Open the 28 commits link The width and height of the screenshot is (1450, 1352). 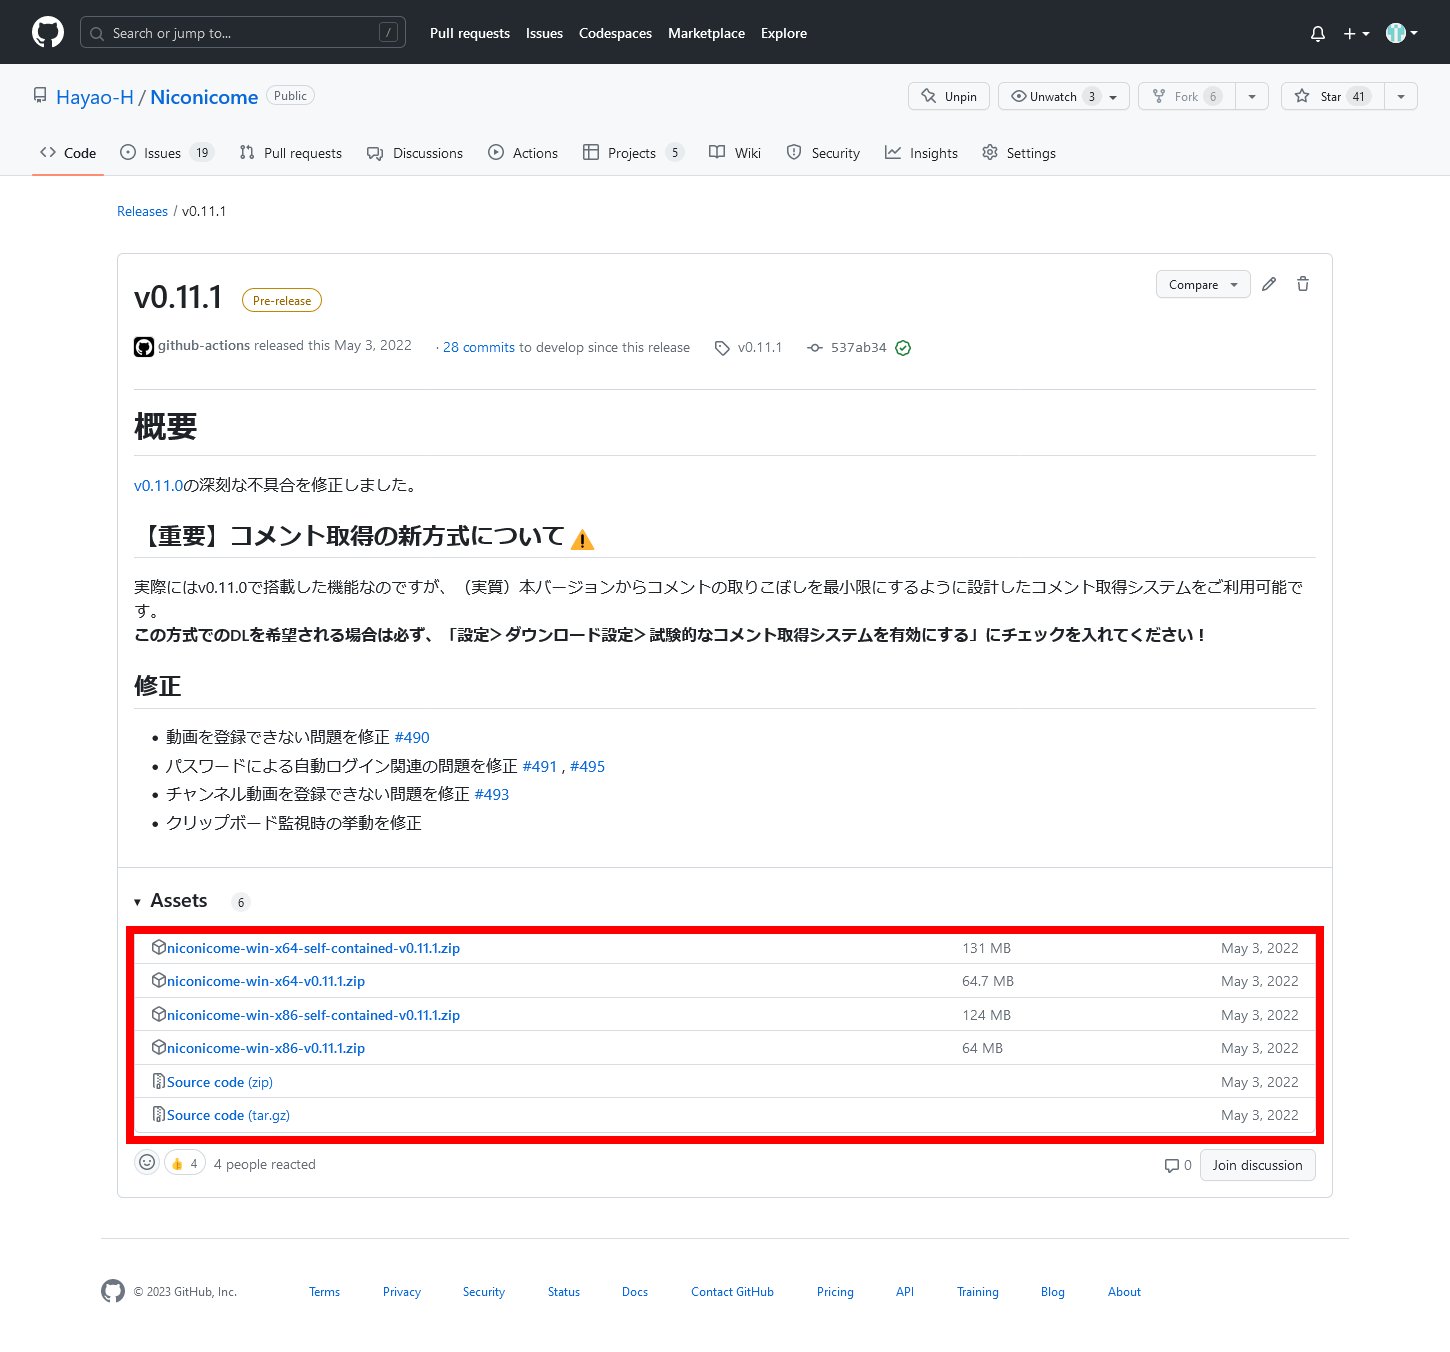(479, 347)
